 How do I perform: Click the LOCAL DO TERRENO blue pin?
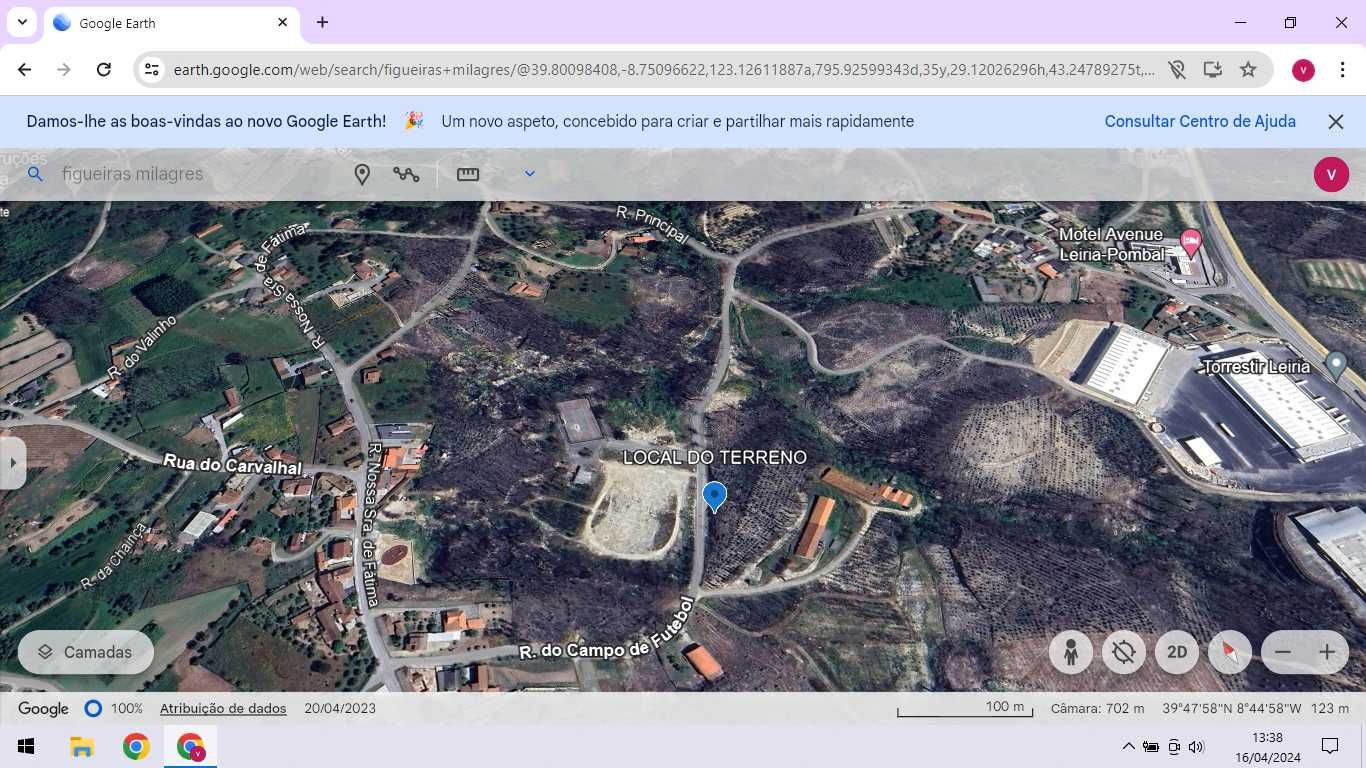click(x=714, y=496)
